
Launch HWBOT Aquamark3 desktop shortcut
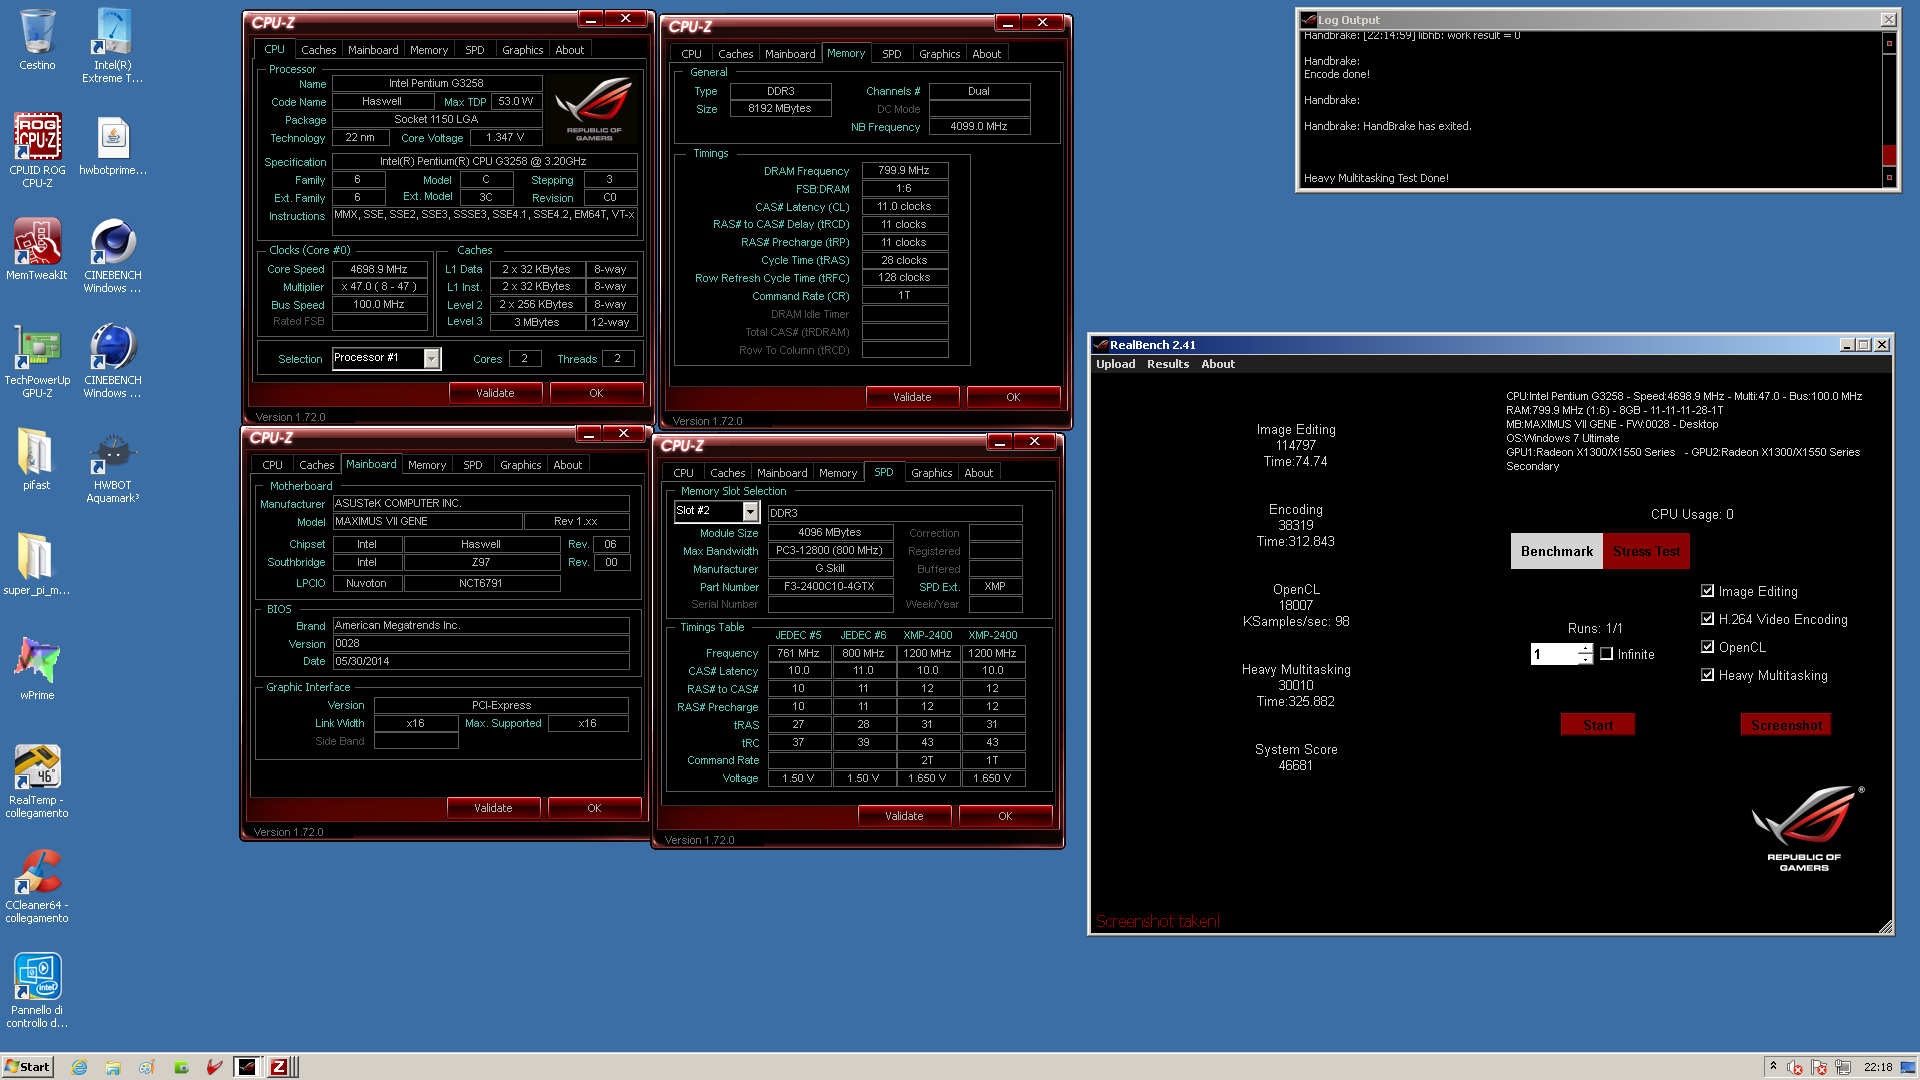[112, 465]
